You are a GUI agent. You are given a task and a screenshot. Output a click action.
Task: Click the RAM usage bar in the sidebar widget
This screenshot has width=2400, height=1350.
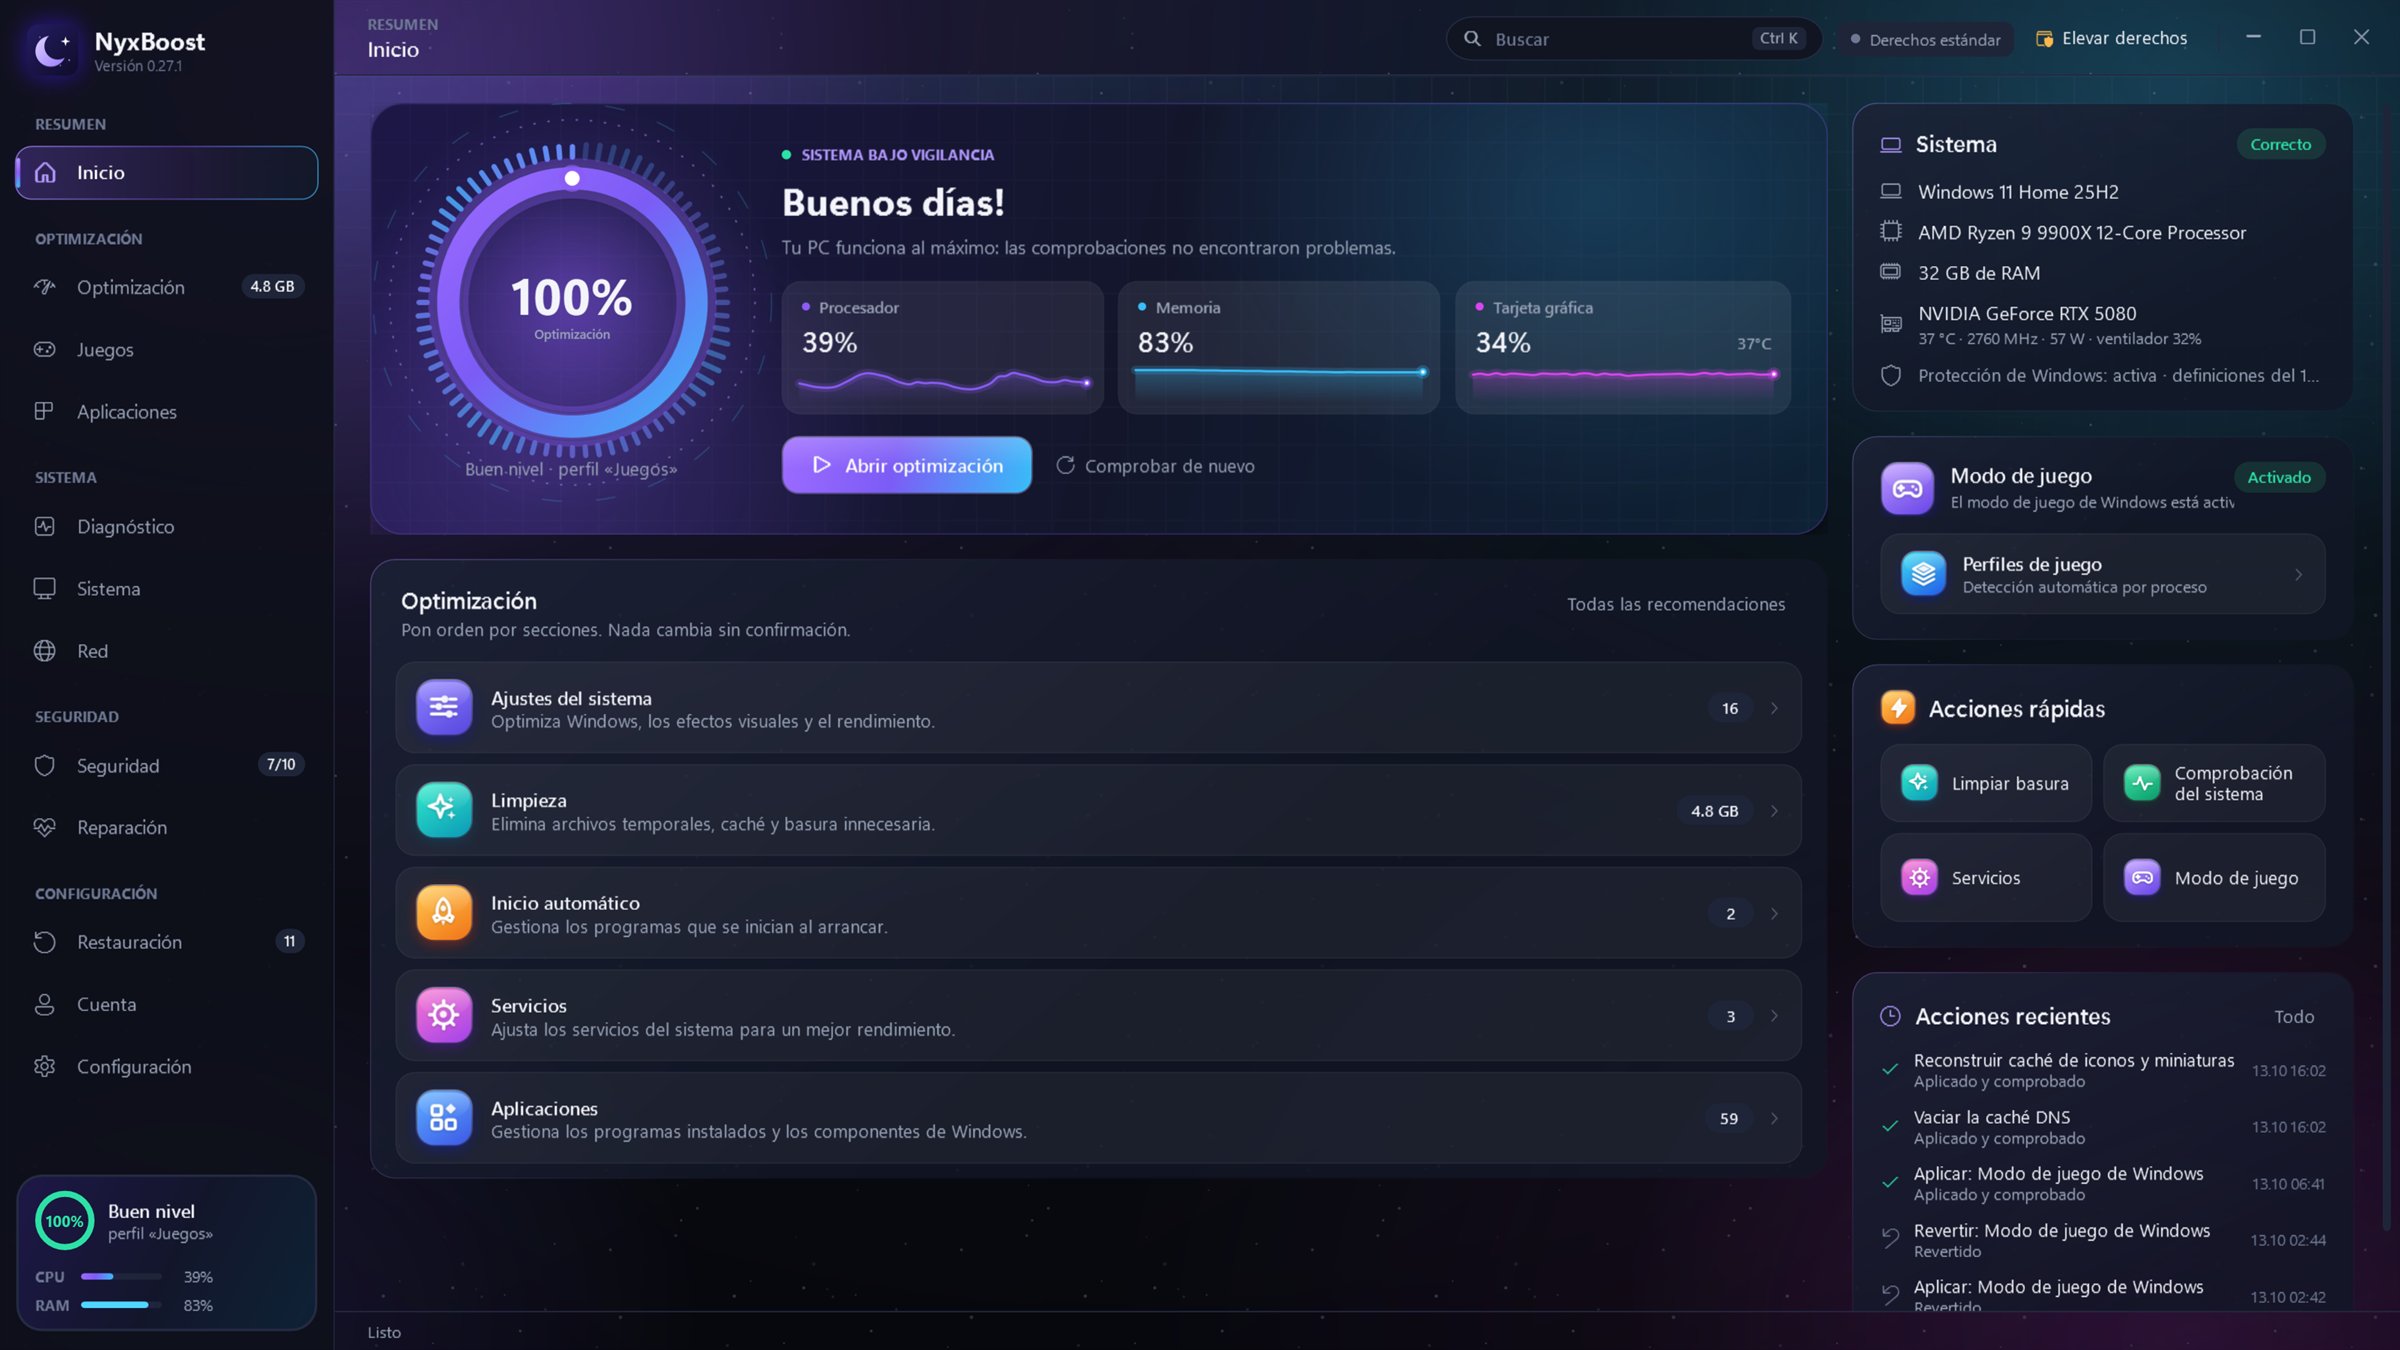[x=121, y=1305]
